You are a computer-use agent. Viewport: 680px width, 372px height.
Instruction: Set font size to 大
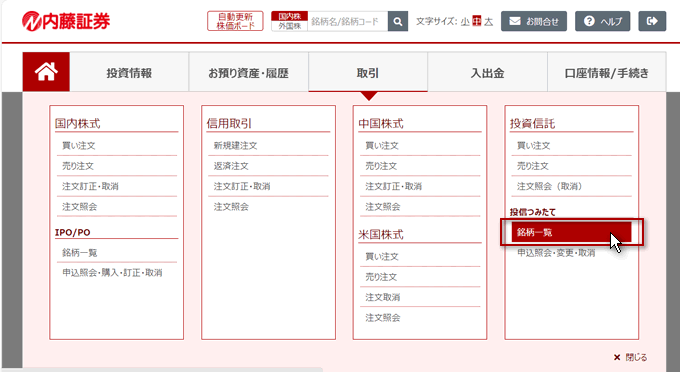click(x=488, y=21)
